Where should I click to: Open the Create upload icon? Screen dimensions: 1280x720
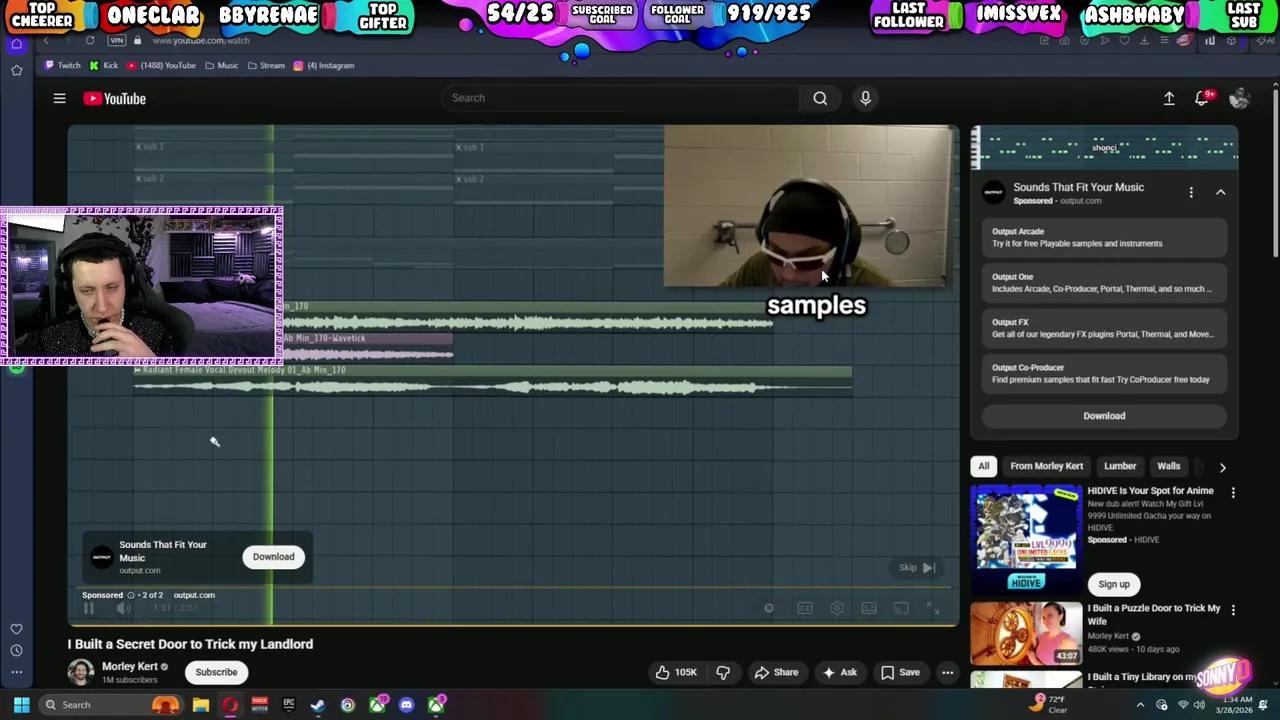[x=1169, y=98]
